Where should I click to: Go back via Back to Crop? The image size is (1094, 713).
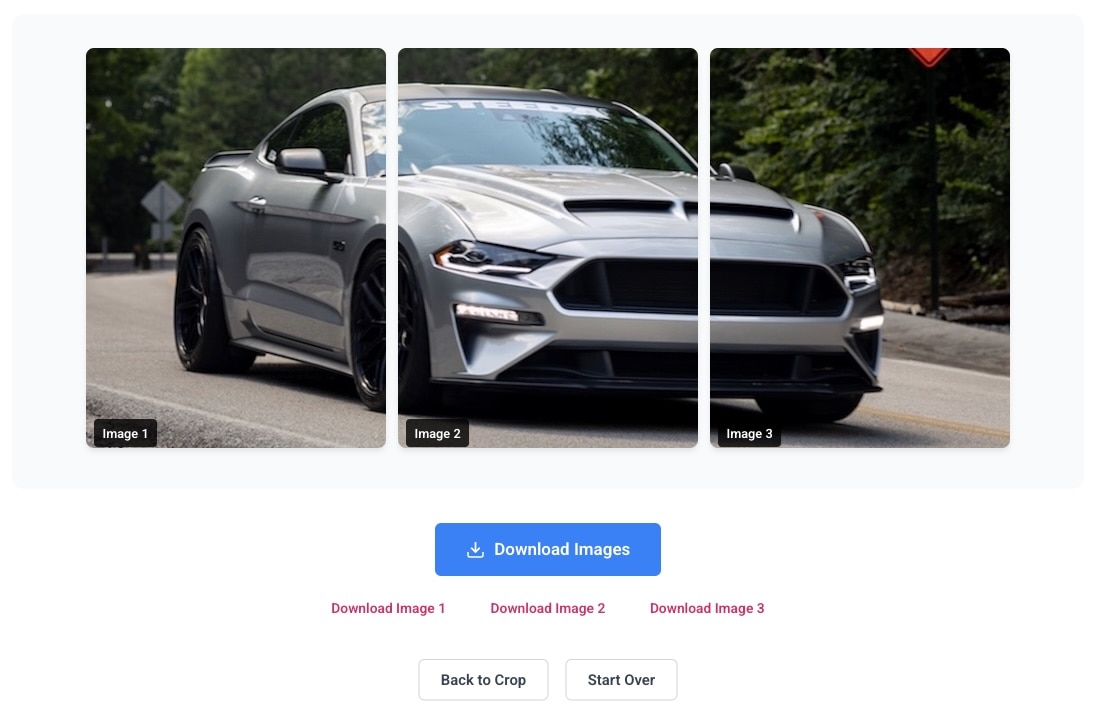tap(484, 680)
